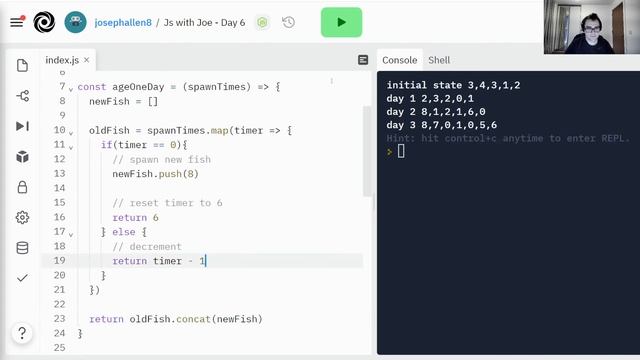Click comment '// spawn new fish'
Viewport: 640px width, 360px height.
pos(162,159)
